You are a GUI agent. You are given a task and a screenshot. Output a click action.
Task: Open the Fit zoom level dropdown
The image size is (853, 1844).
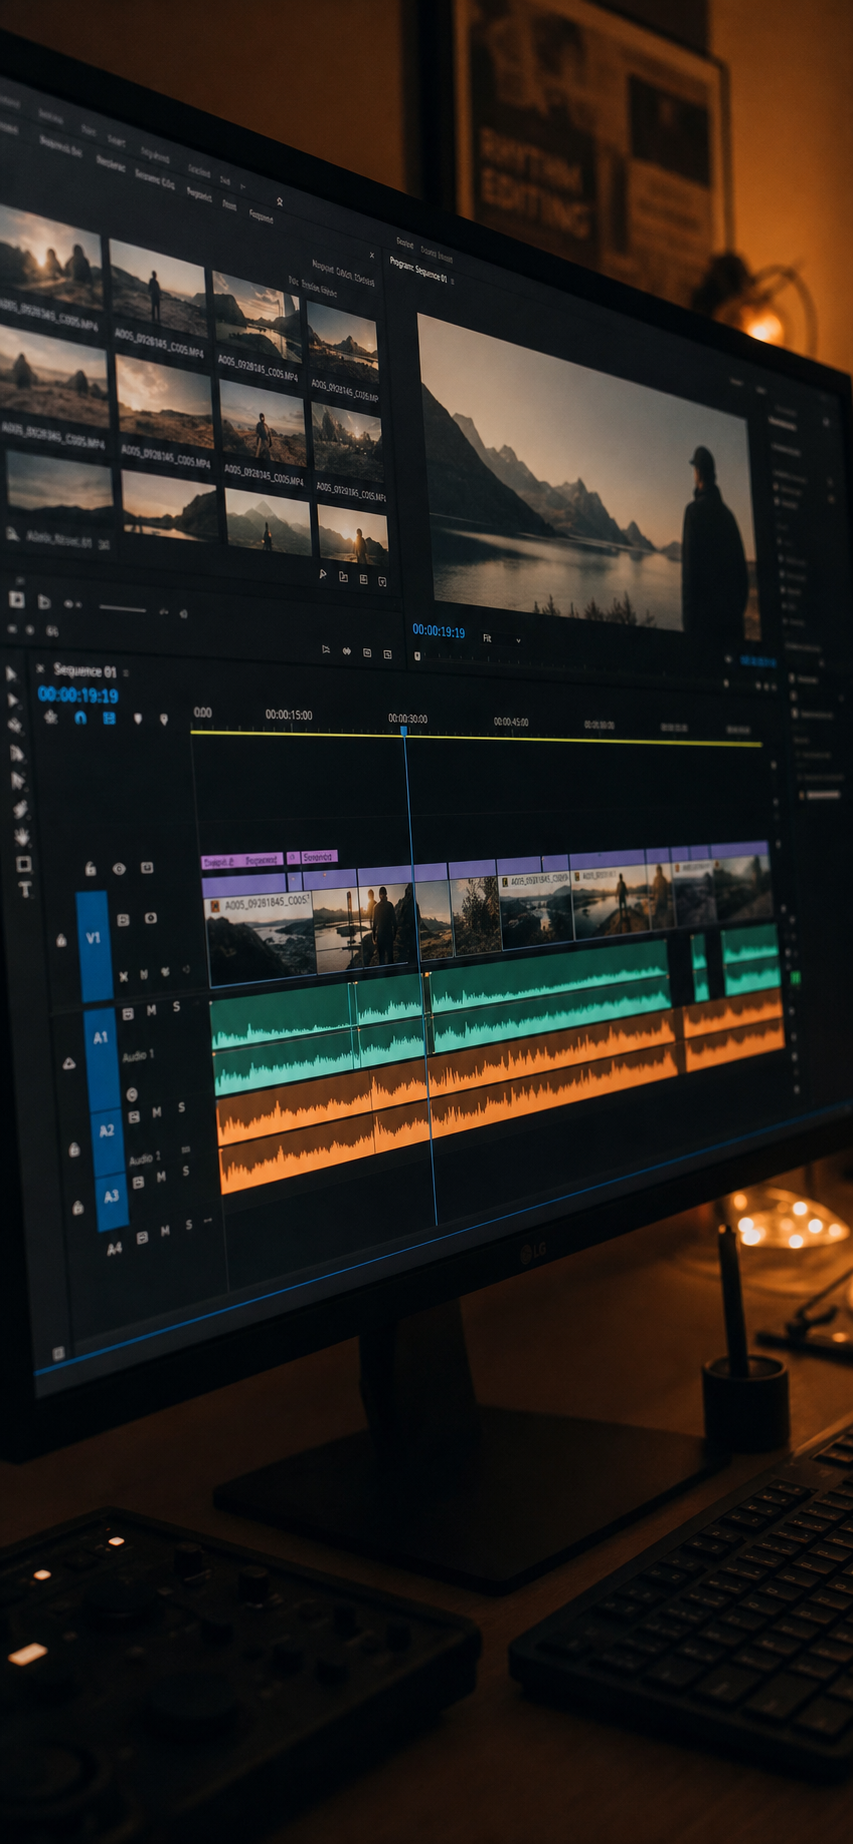pos(502,638)
